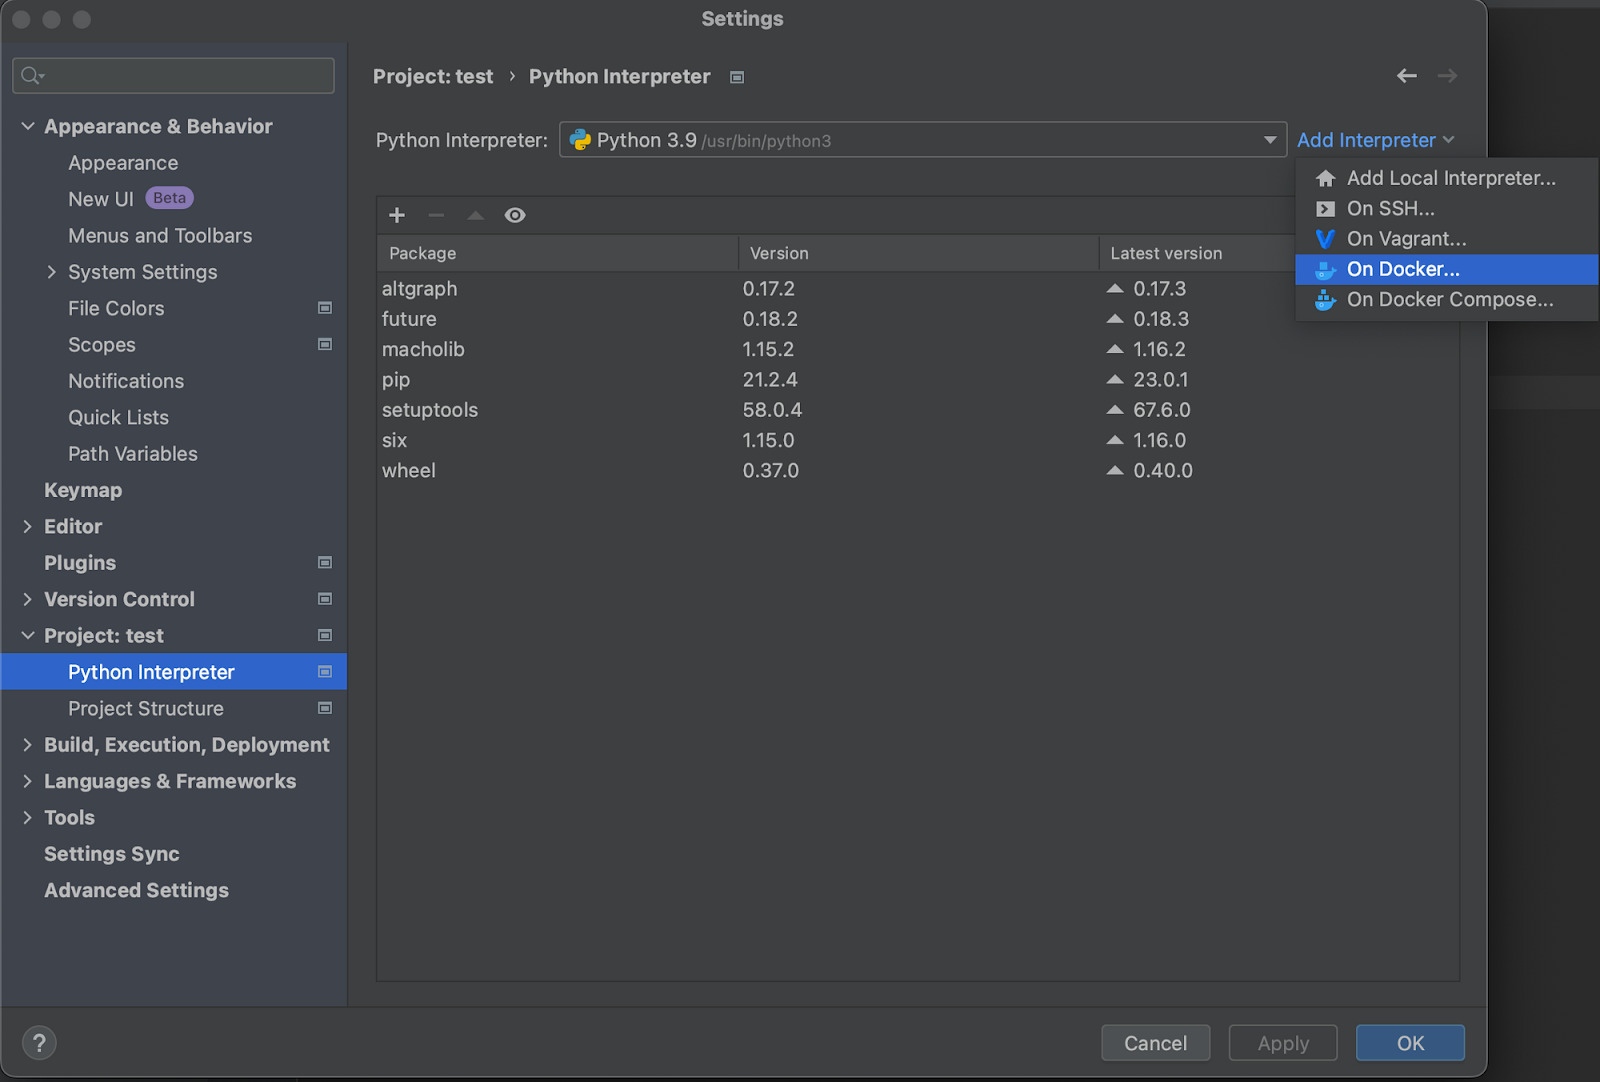Viewport: 1600px width, 1082px height.
Task: Upgrade package using the up-arrow icon
Action: click(475, 215)
